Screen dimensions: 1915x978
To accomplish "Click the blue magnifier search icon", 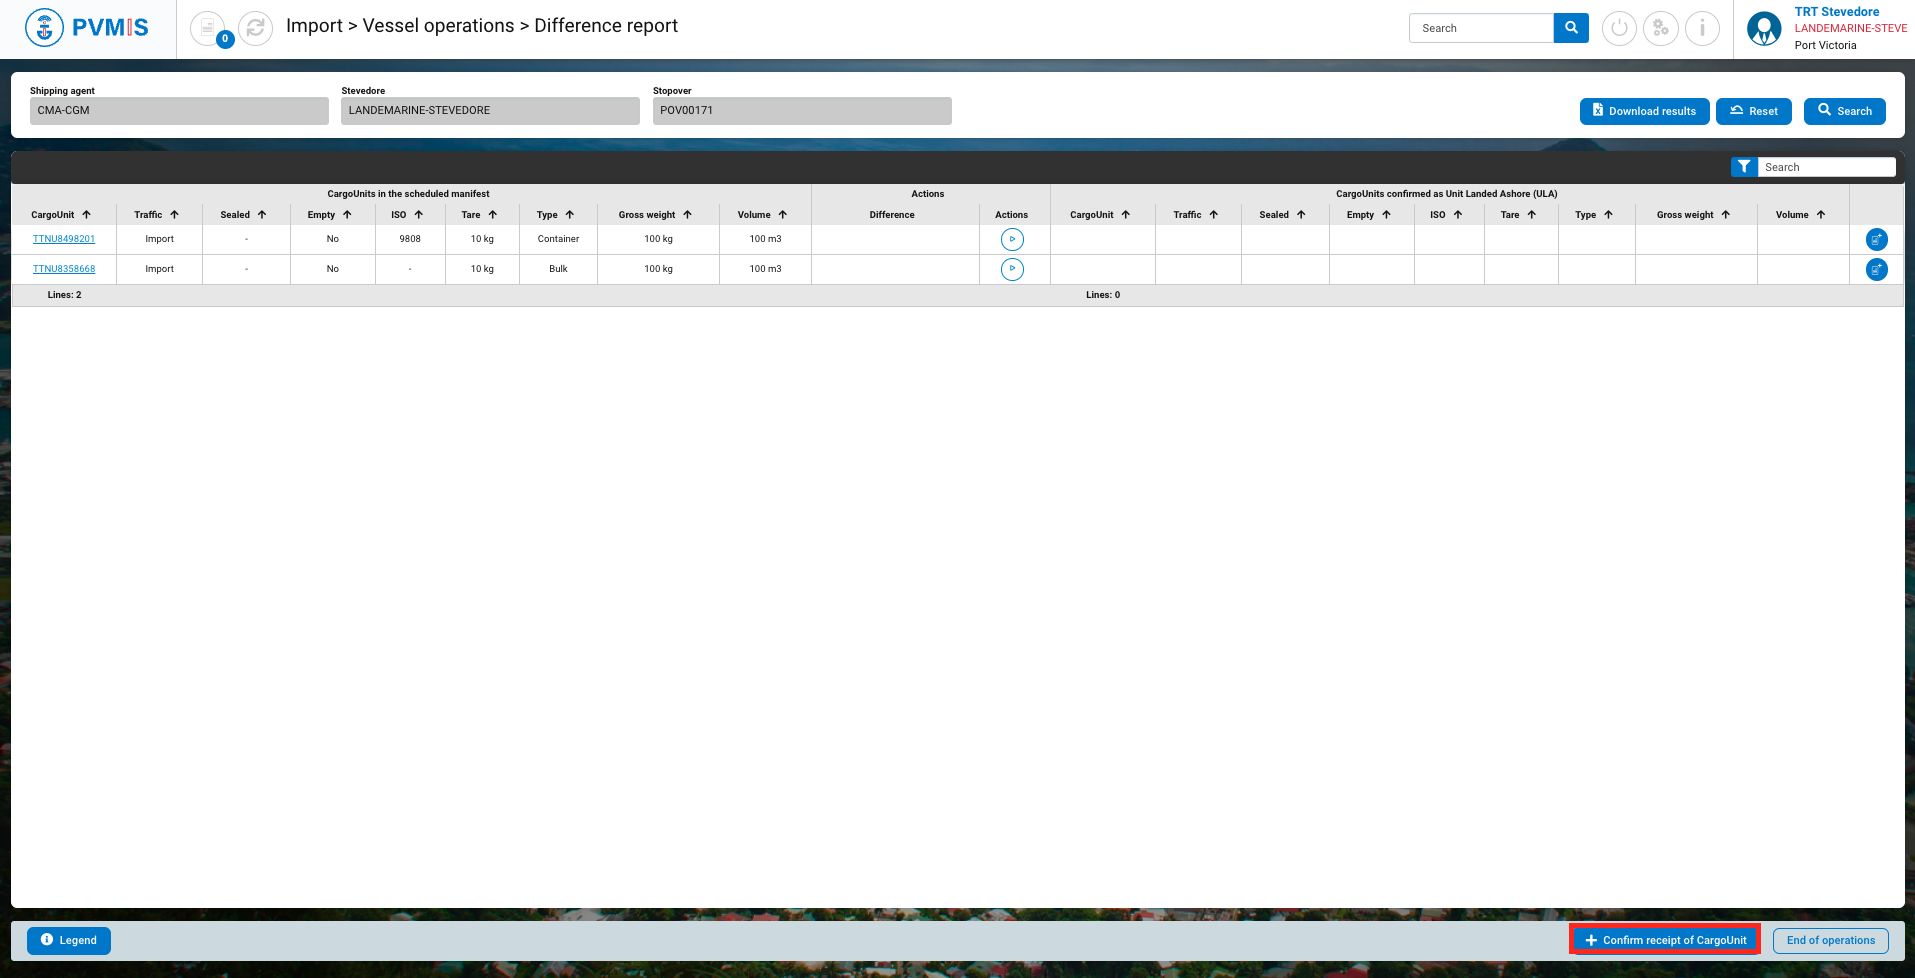I will point(1570,28).
